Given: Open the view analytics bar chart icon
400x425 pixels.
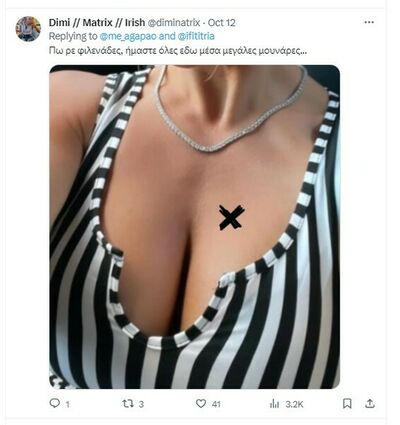Looking at the screenshot, I should tap(274, 404).
